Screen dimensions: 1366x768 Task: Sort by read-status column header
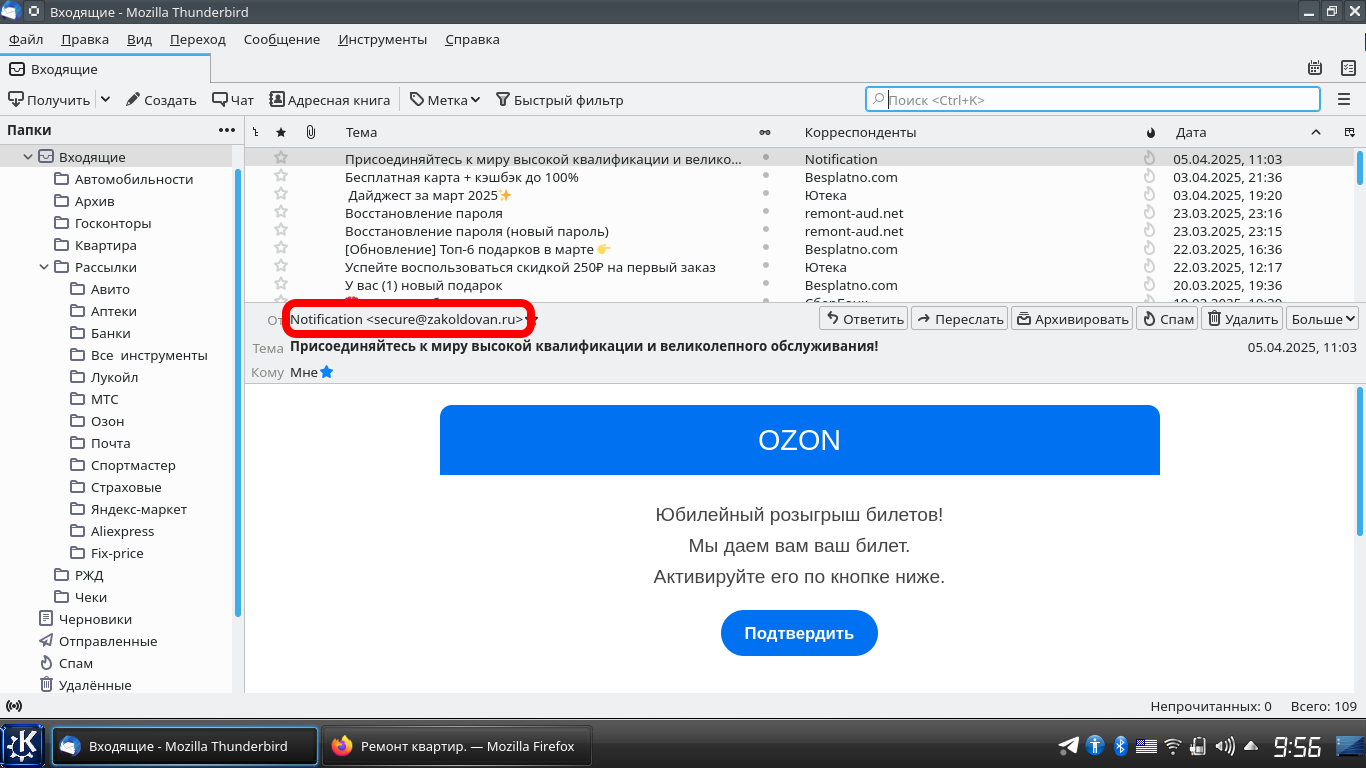(x=765, y=132)
